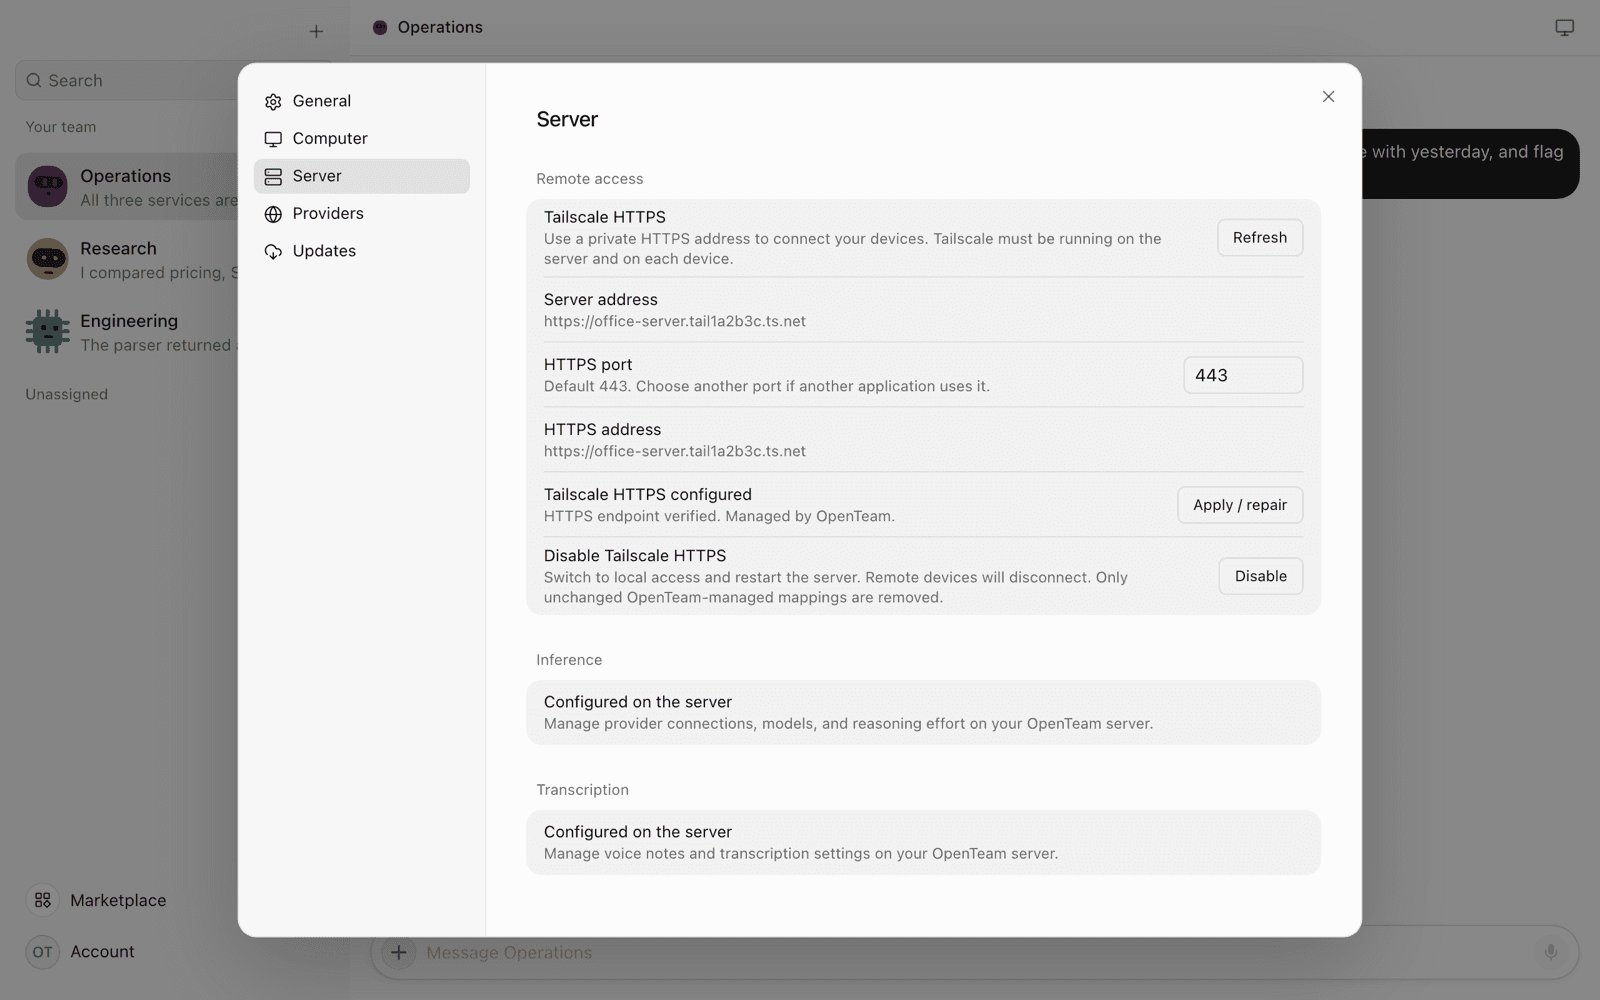Click the Operations icon in the chat header
Screen dimensions: 1600x1000
point(380,28)
